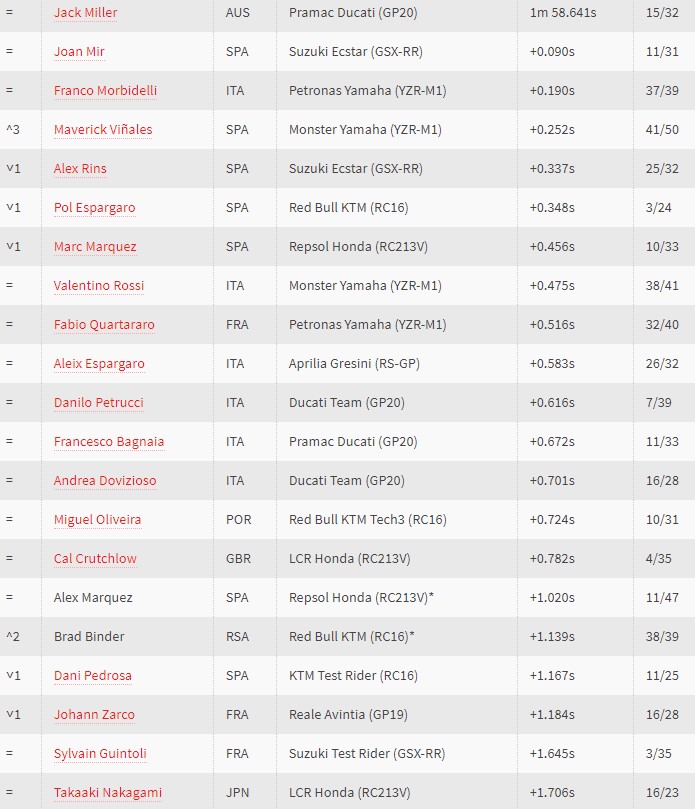Open Andrea Dovizioso link
The width and height of the screenshot is (695, 809).
tap(105, 480)
